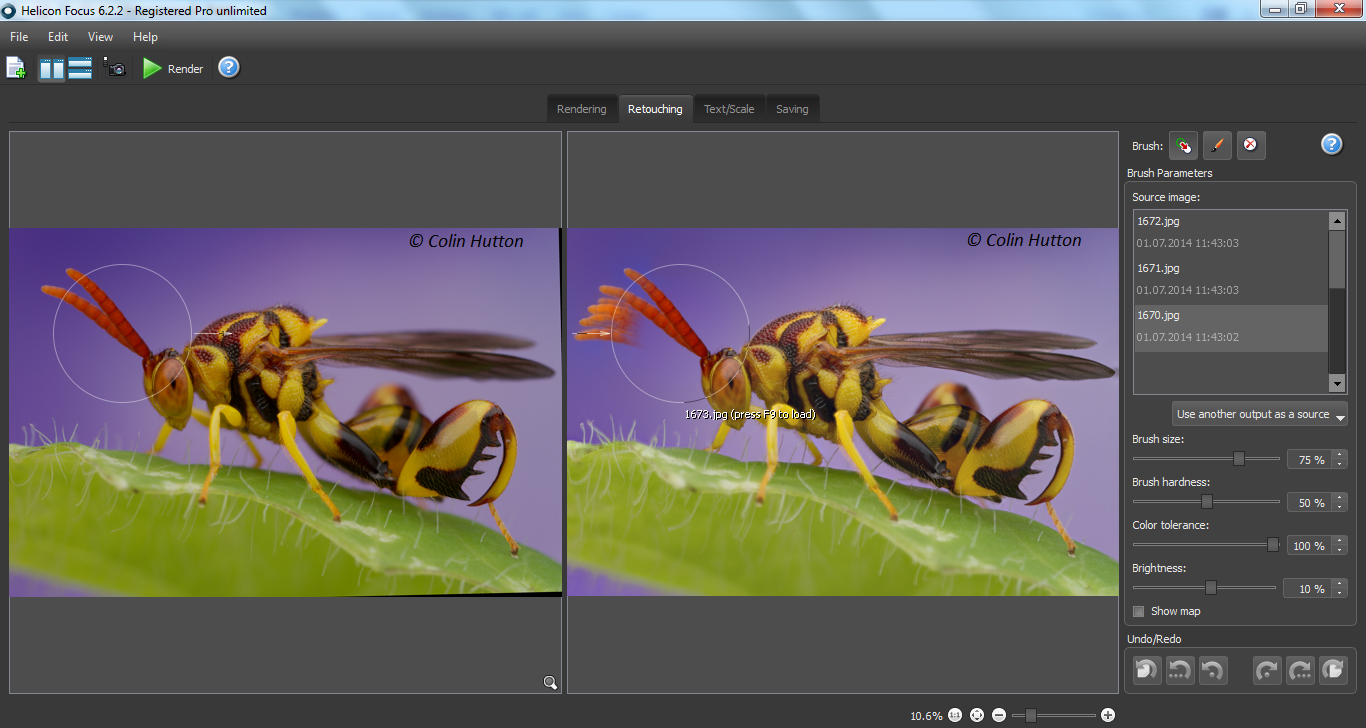The height and width of the screenshot is (728, 1366).
Task: Enable the Show map checkbox
Action: click(x=1138, y=611)
